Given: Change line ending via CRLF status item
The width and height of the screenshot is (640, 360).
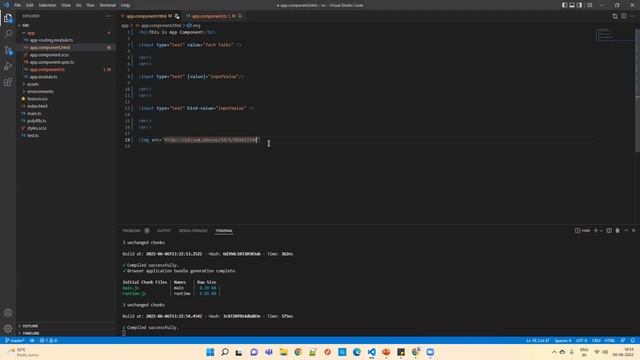Looking at the screenshot, I should point(596,340).
